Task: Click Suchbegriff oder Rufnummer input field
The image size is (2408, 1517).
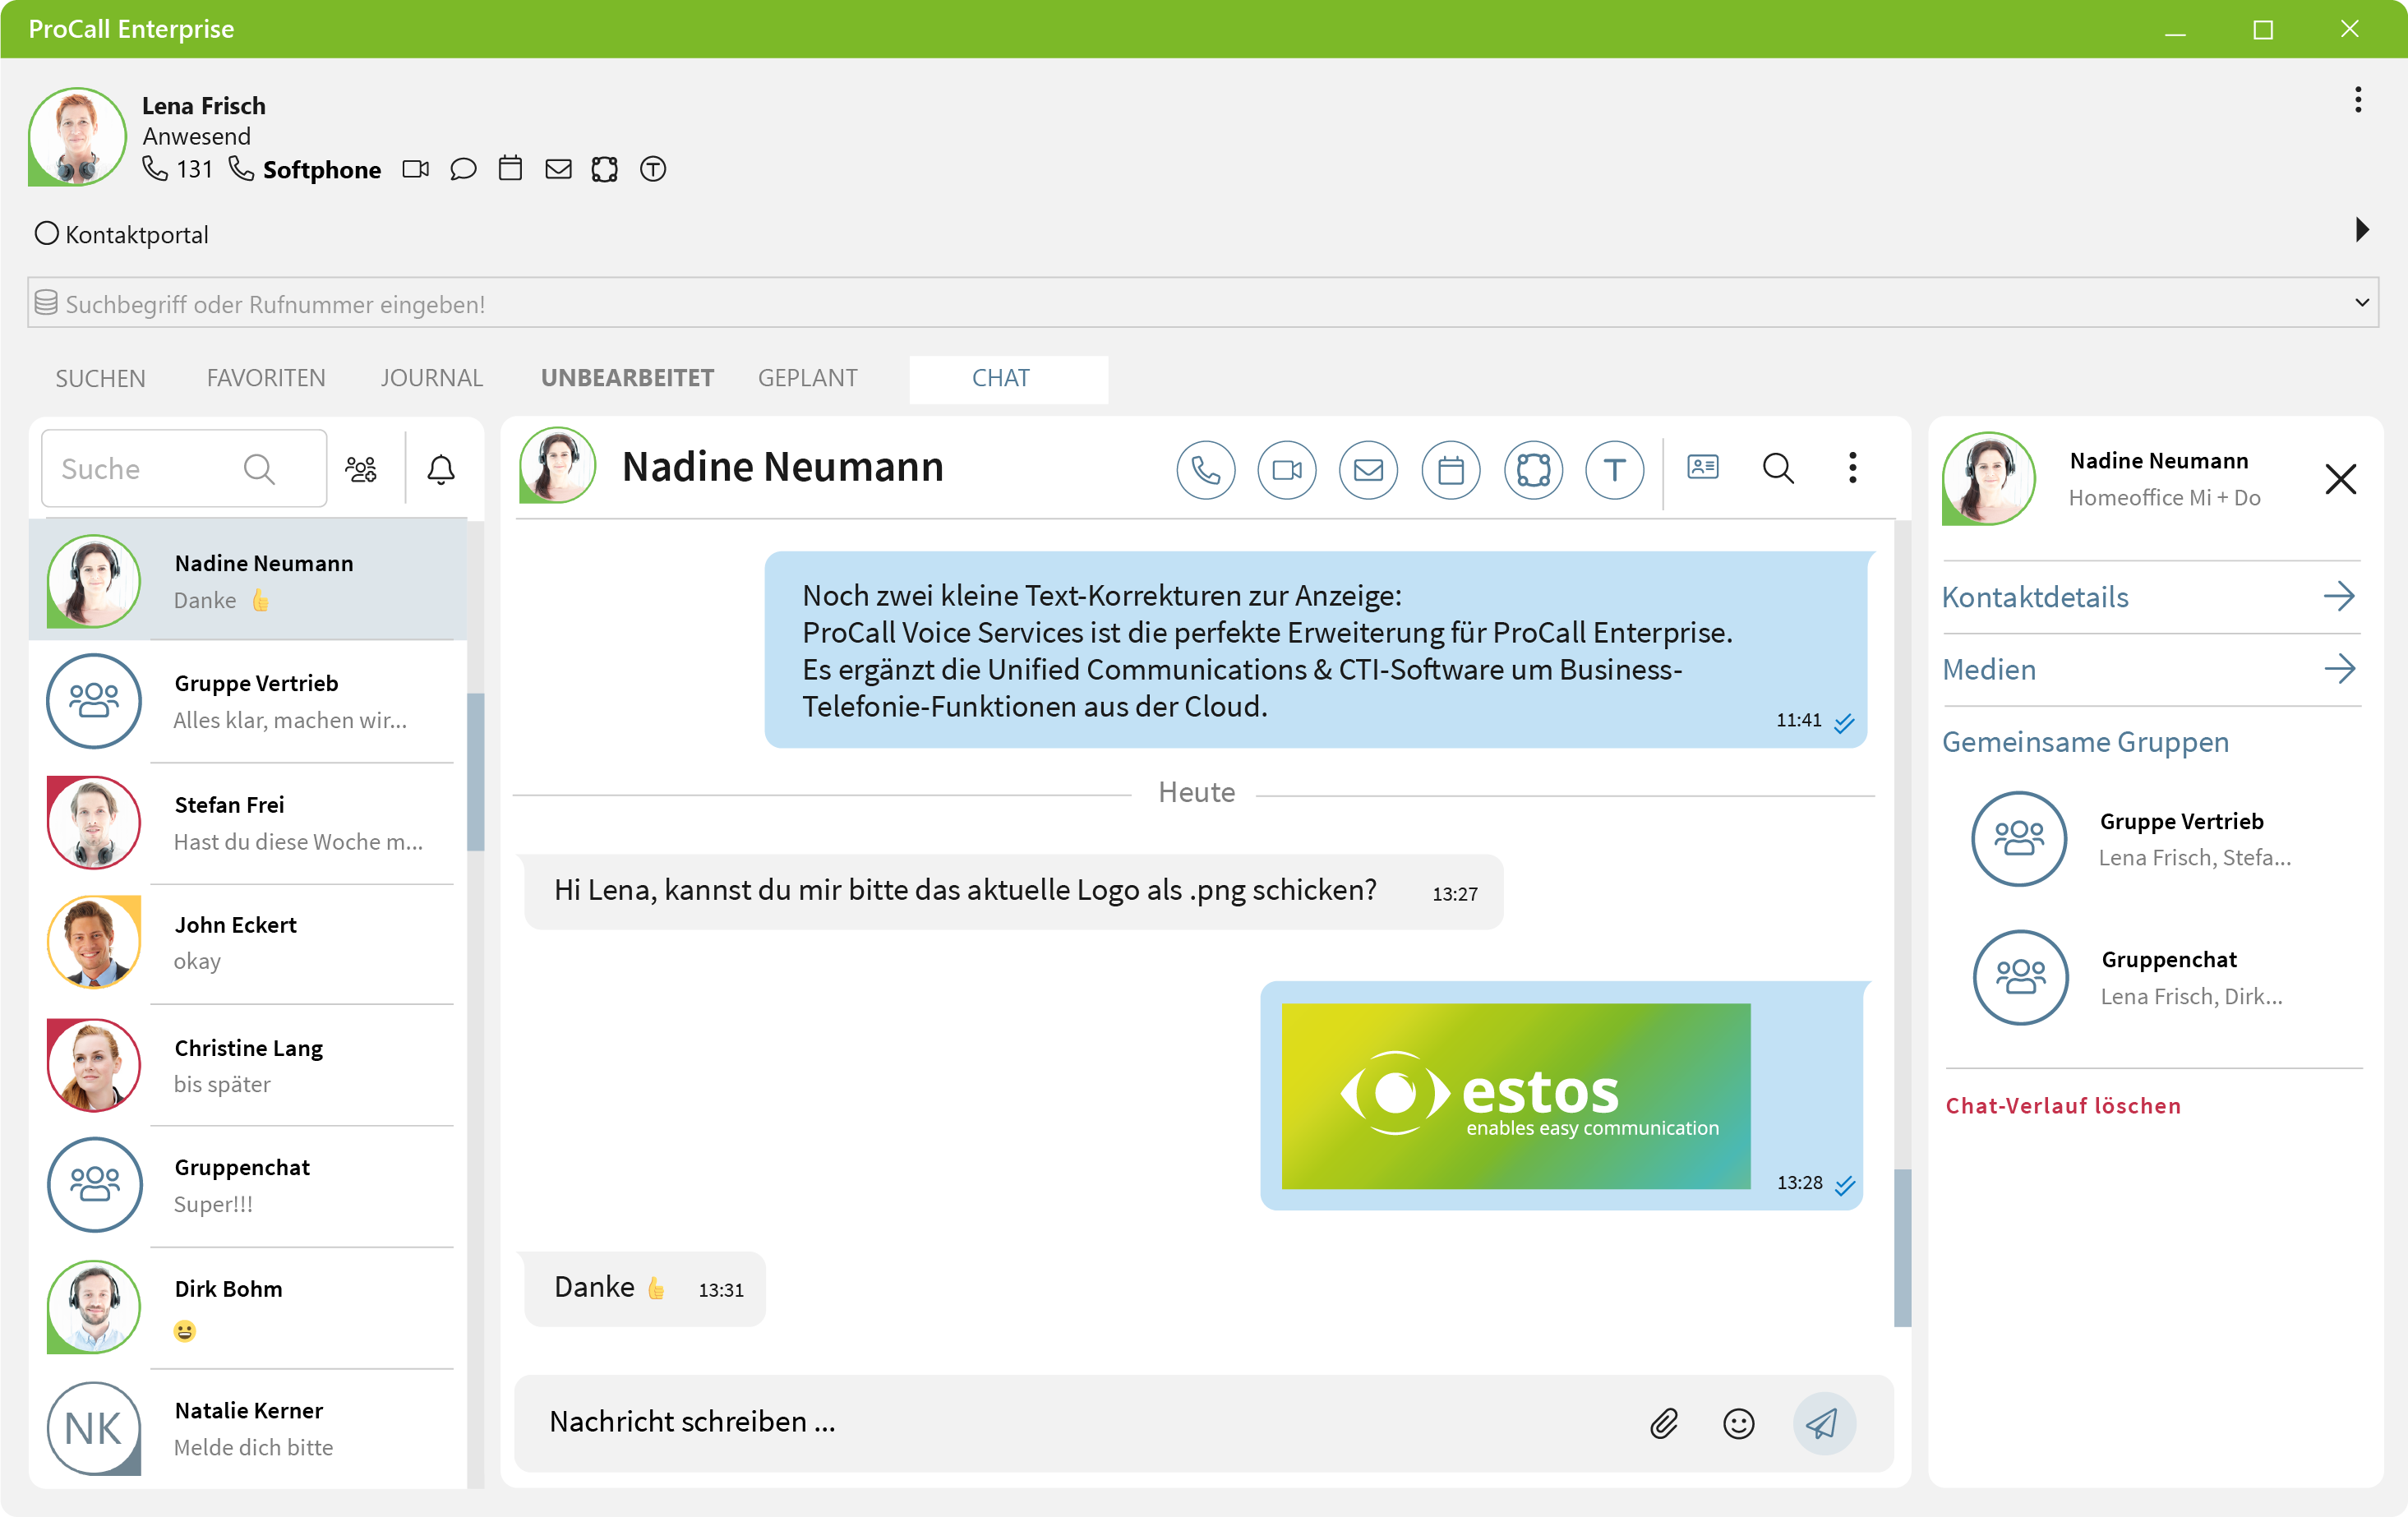Action: (x=1202, y=303)
